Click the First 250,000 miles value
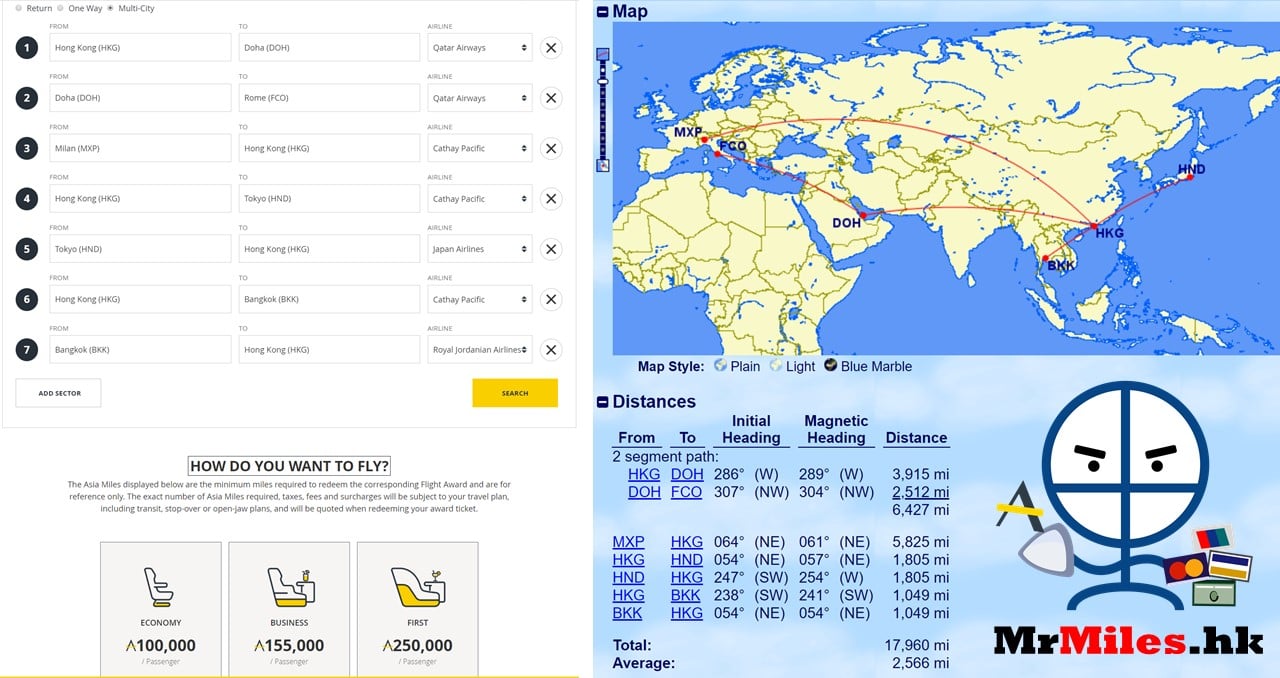The height and width of the screenshot is (678, 1280). (417, 646)
